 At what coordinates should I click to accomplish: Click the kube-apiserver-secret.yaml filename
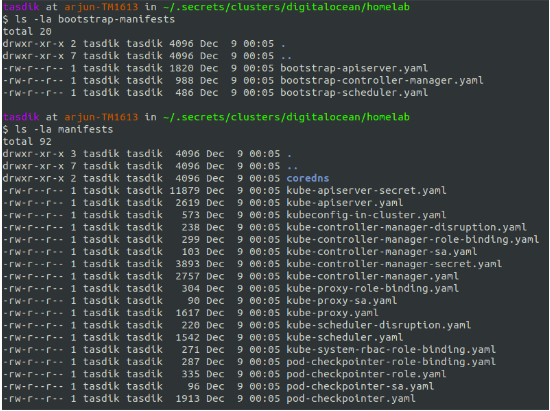pyautogui.click(x=366, y=191)
